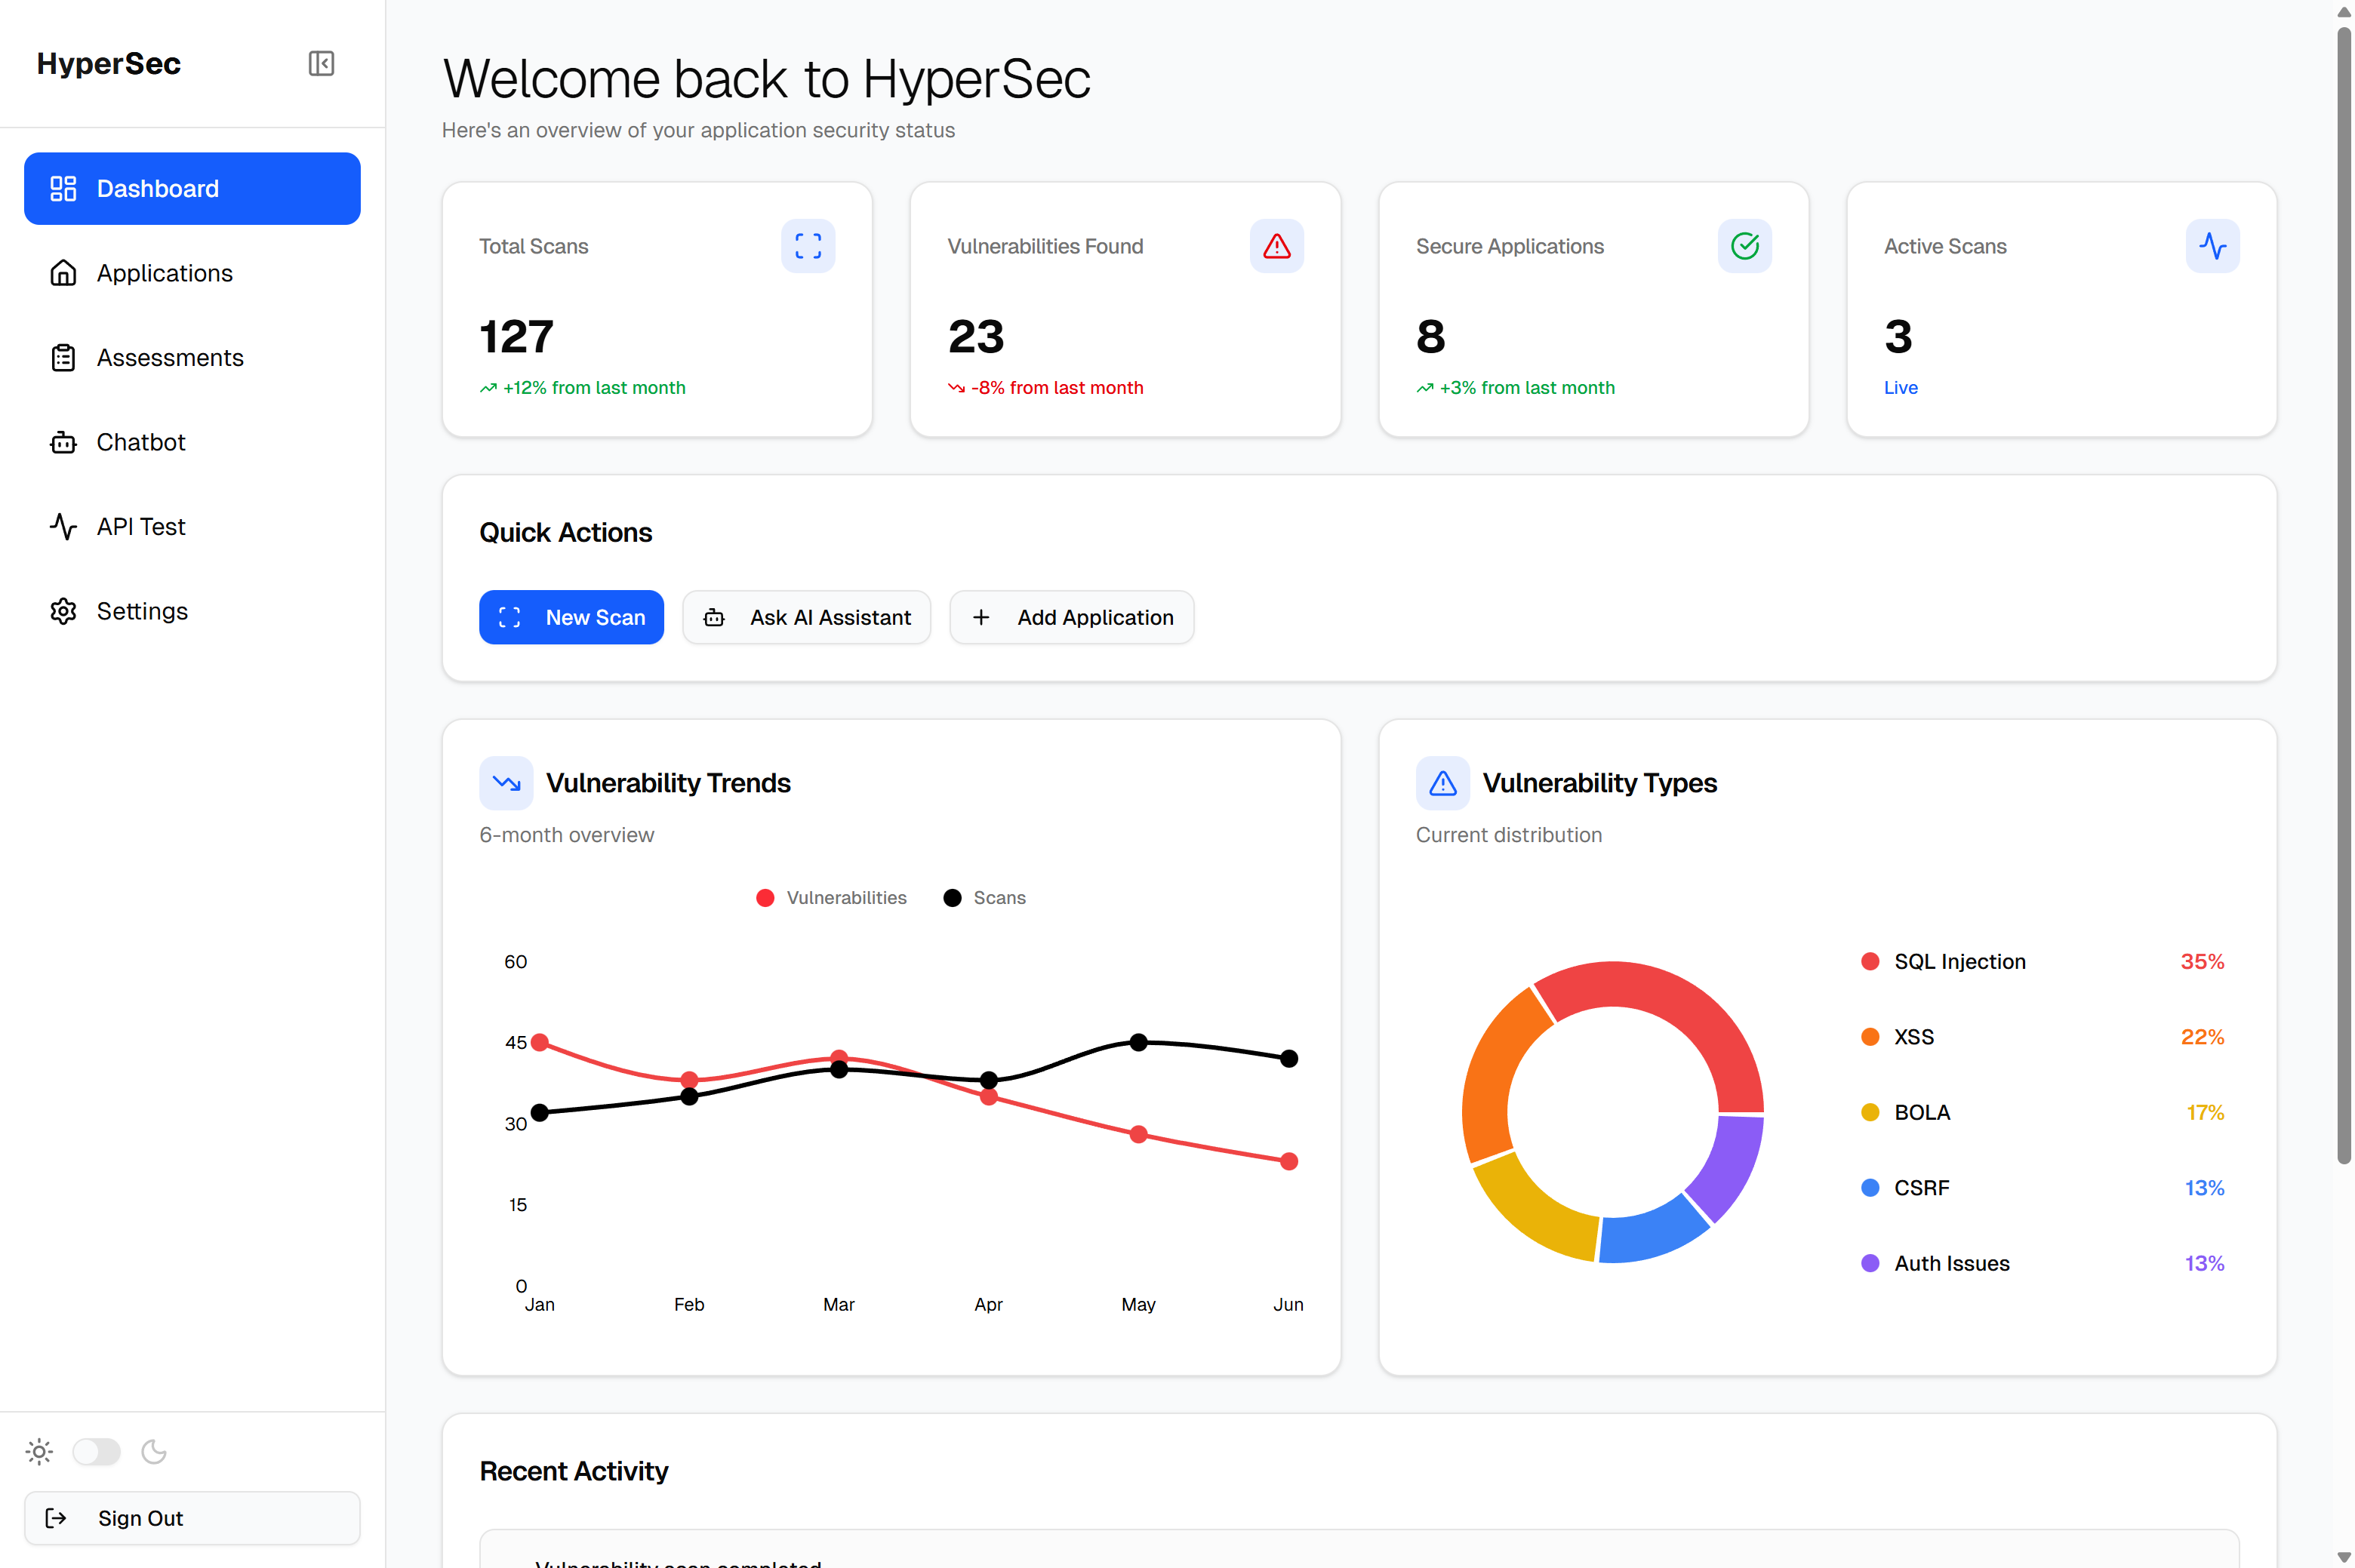Click the pulse icon on Active Scans card
Viewport: 2355px width, 1568px height.
point(2213,246)
